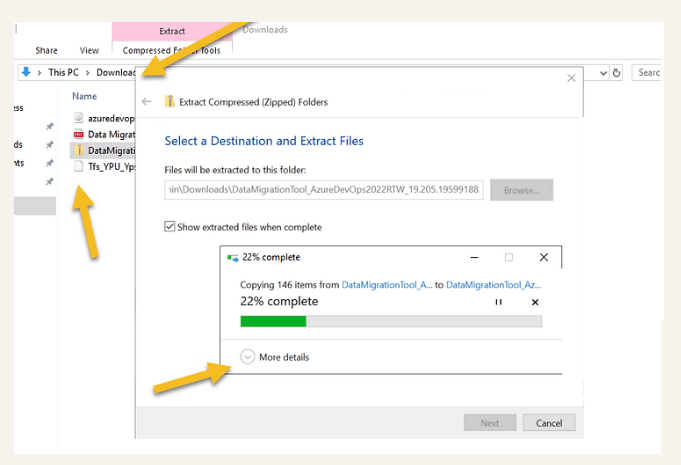Select Downloads breadcrumb in address bar

[116, 73]
